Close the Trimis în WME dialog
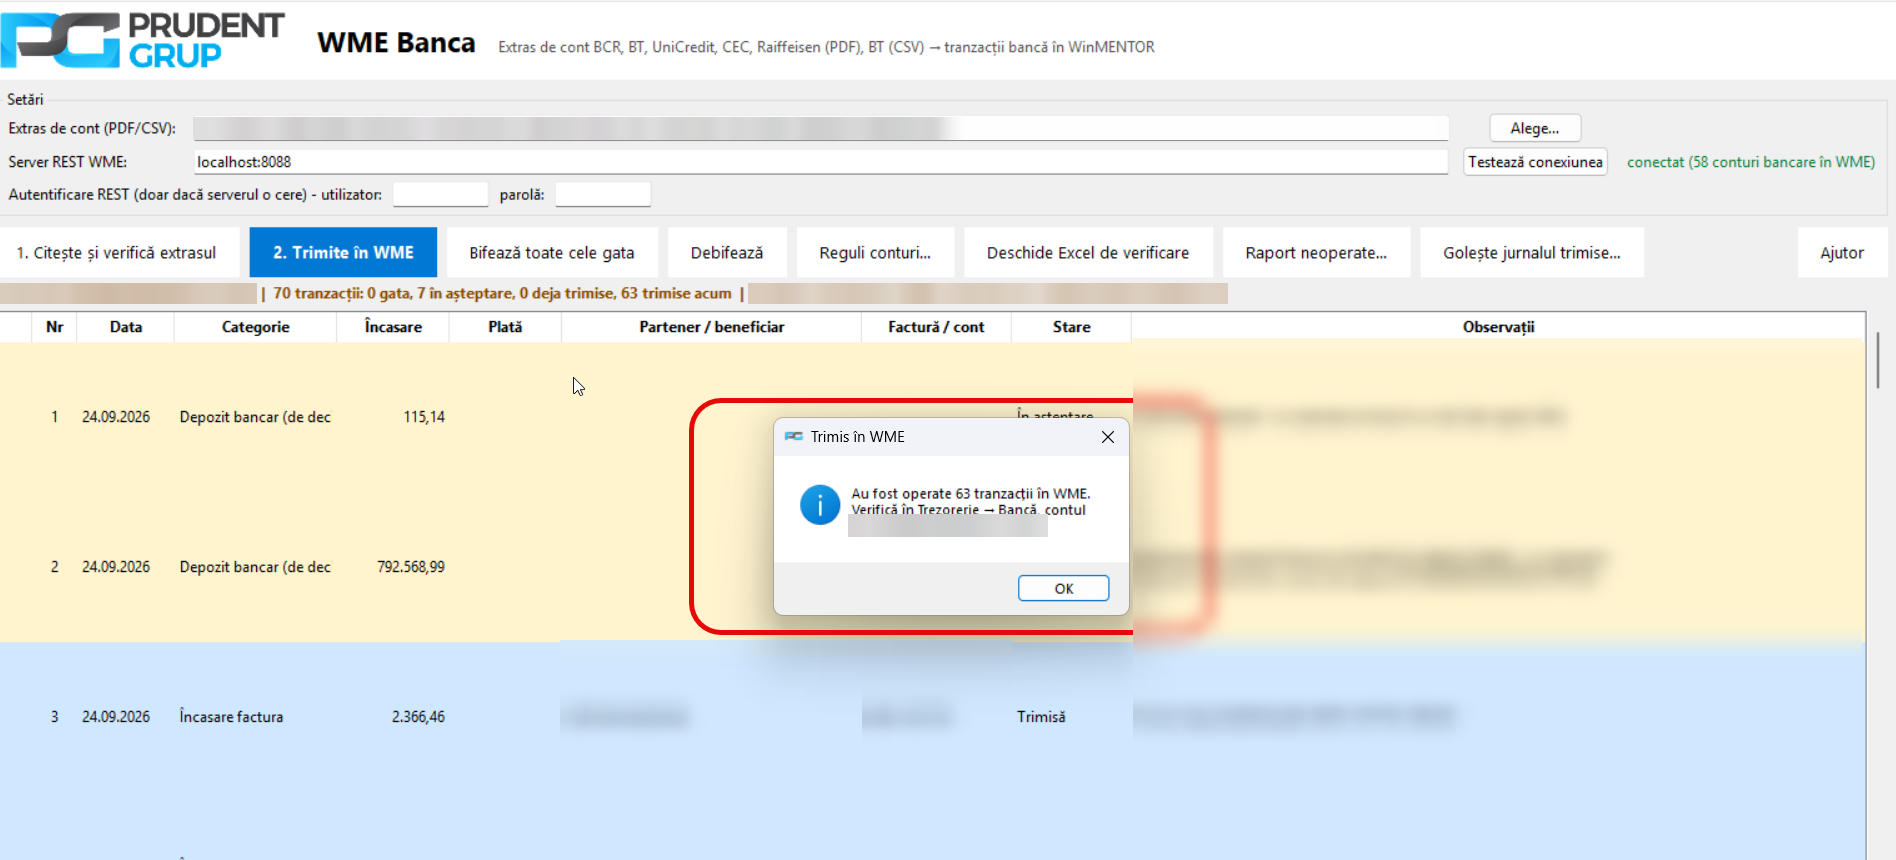Screen dimensions: 1896x860 [1108, 437]
